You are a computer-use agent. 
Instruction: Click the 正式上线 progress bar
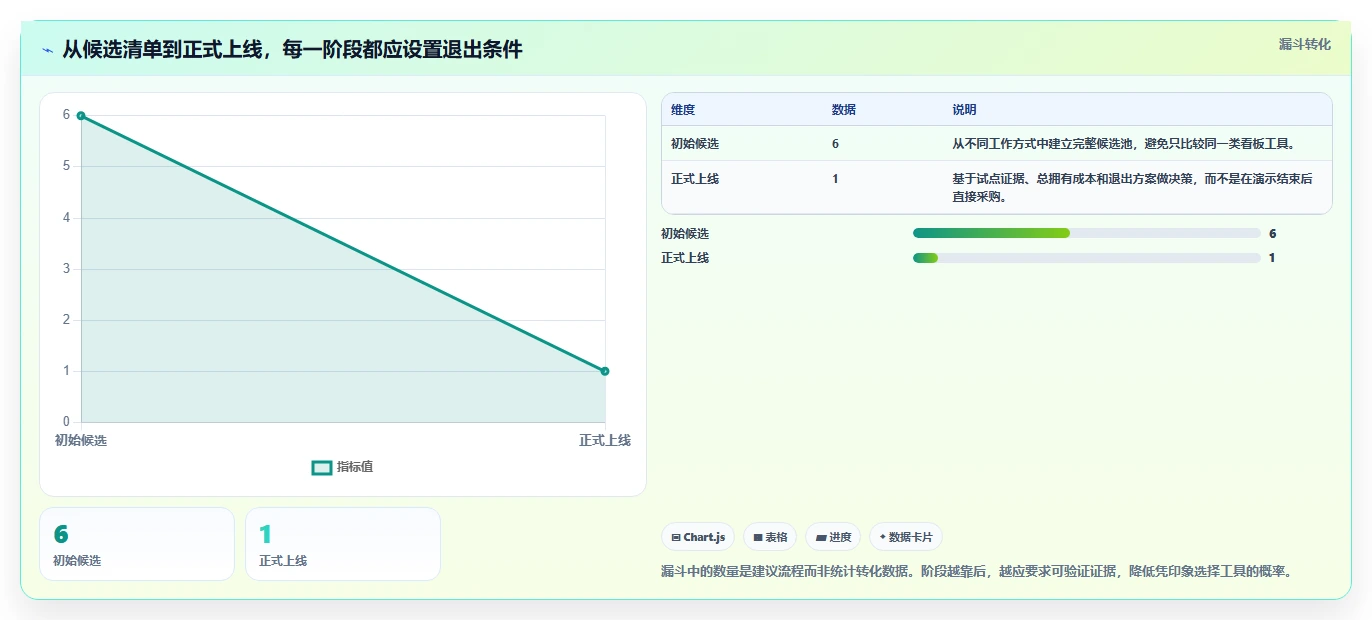tap(1086, 258)
